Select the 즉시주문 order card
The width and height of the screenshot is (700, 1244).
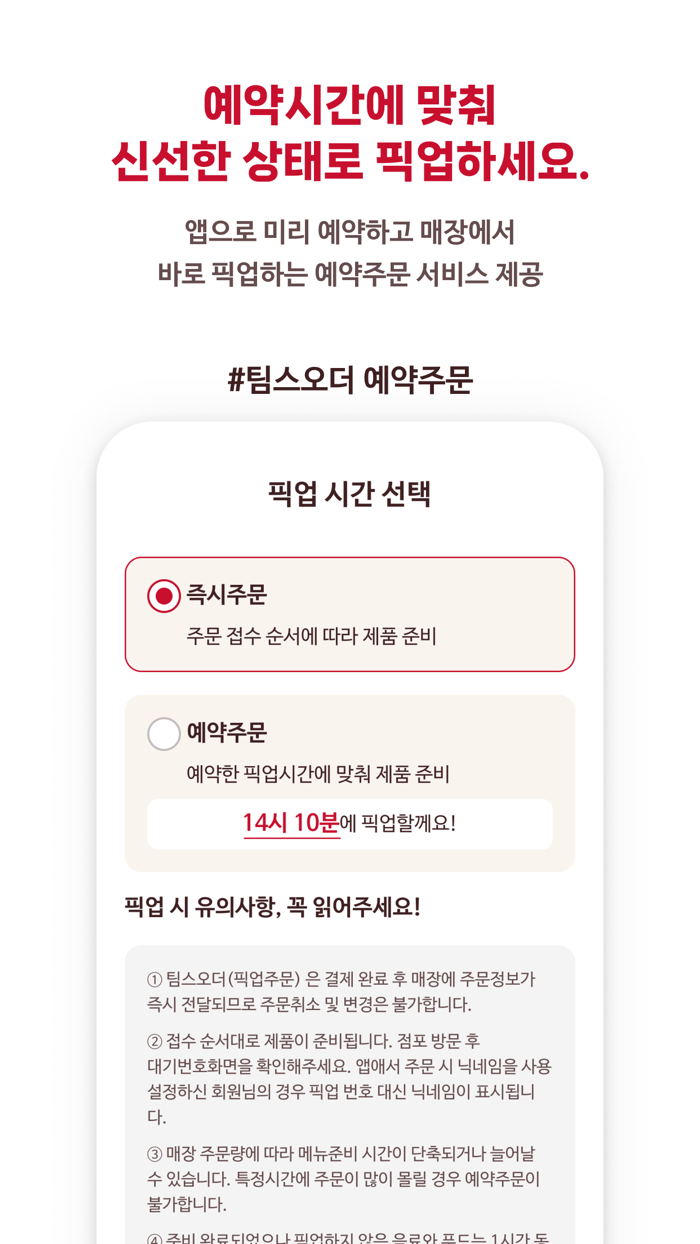[x=349, y=613]
